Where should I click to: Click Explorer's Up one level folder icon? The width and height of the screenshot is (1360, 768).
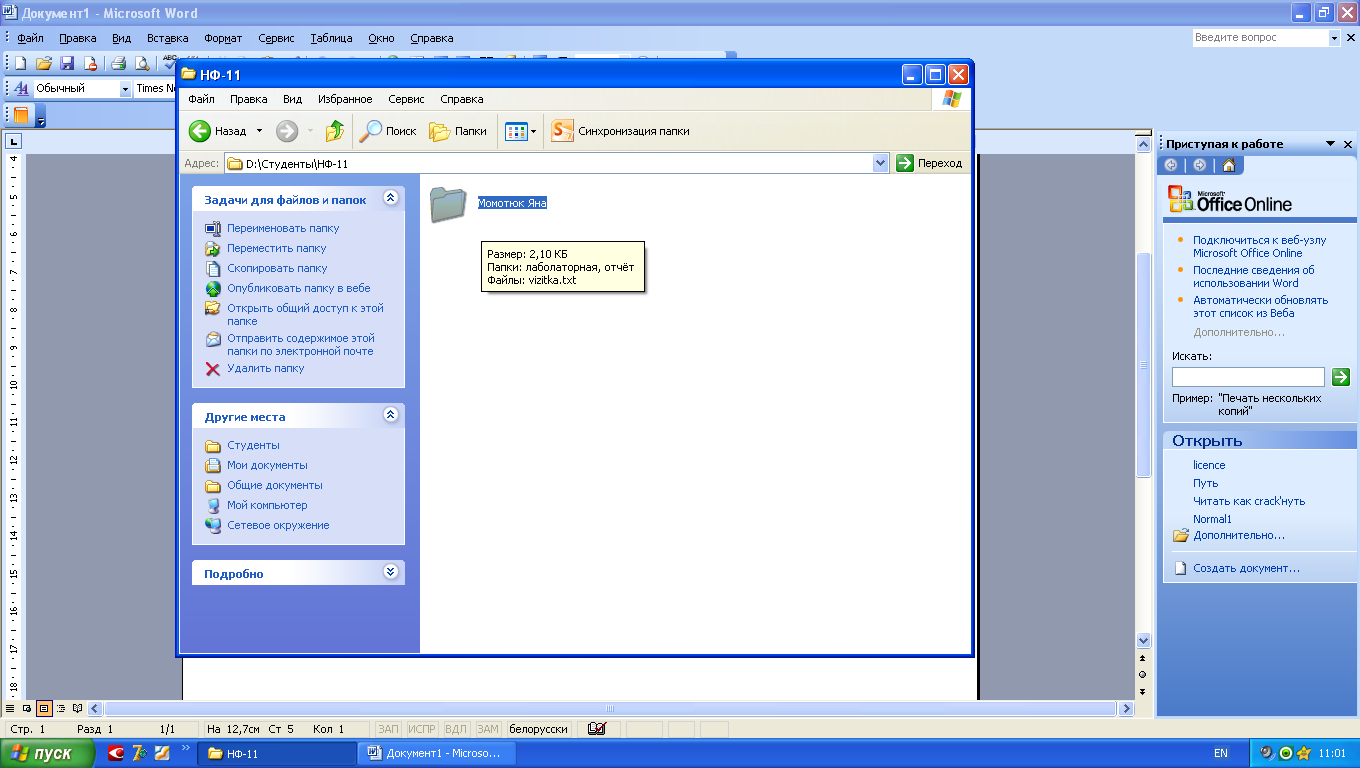335,131
